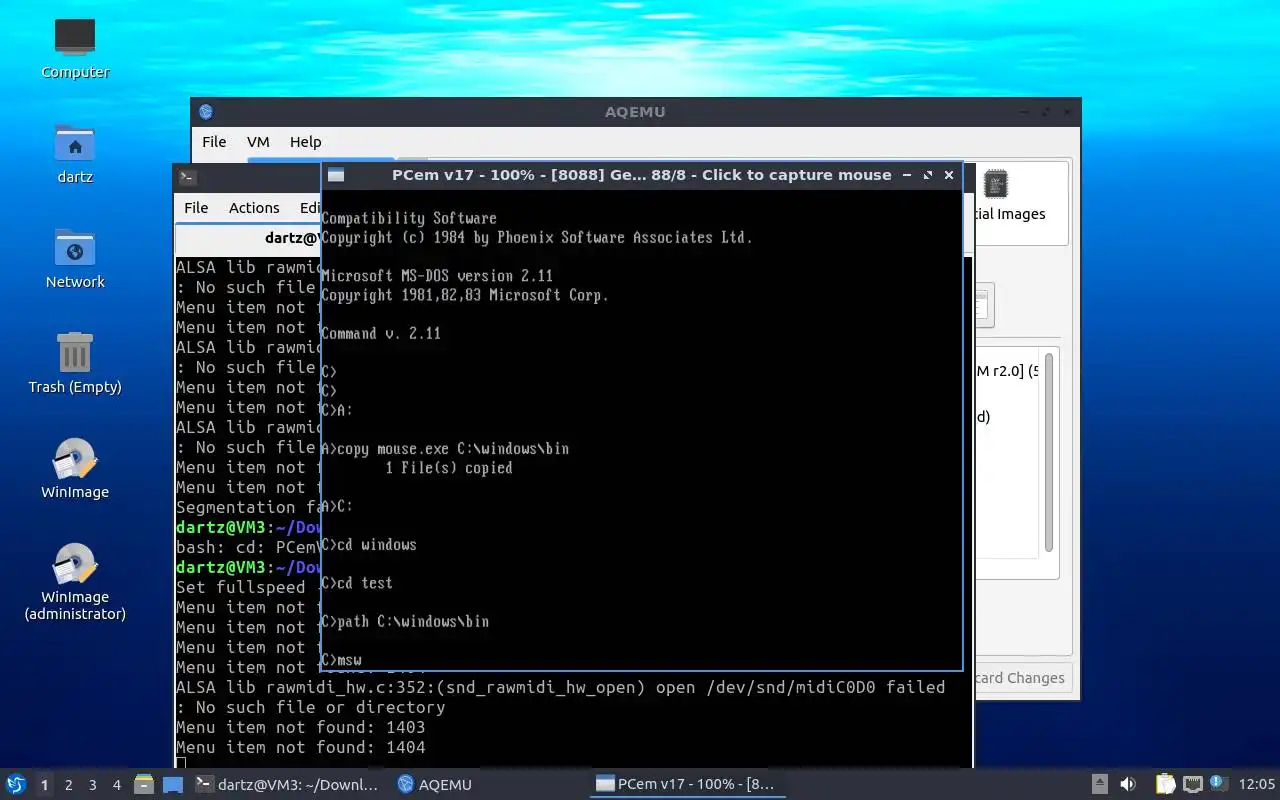
Task: Open the dartz home folder icon
Action: point(75,152)
